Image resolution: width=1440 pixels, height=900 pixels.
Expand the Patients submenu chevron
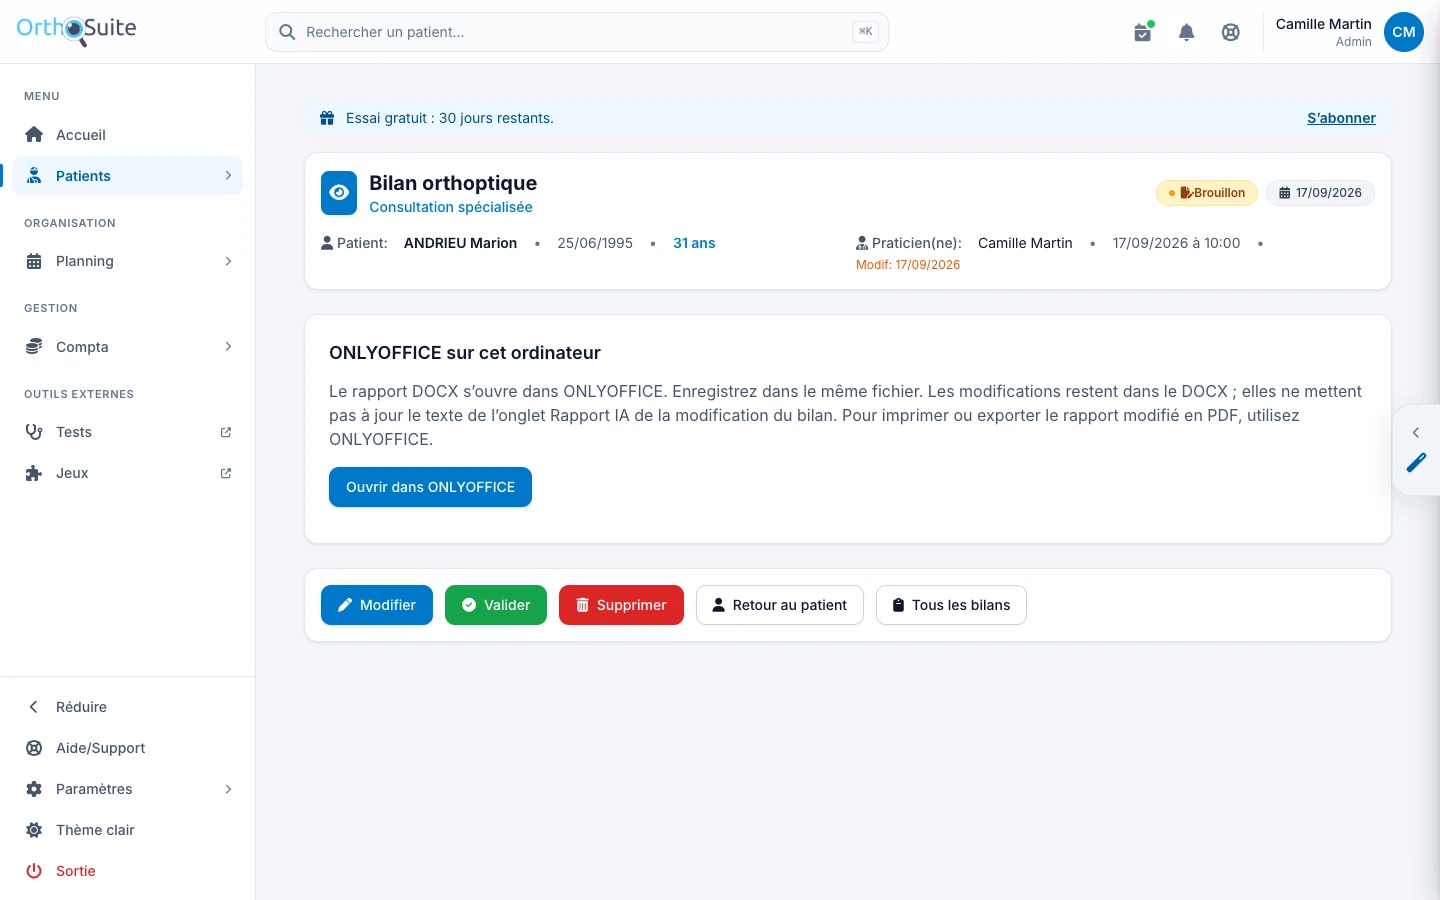point(228,176)
